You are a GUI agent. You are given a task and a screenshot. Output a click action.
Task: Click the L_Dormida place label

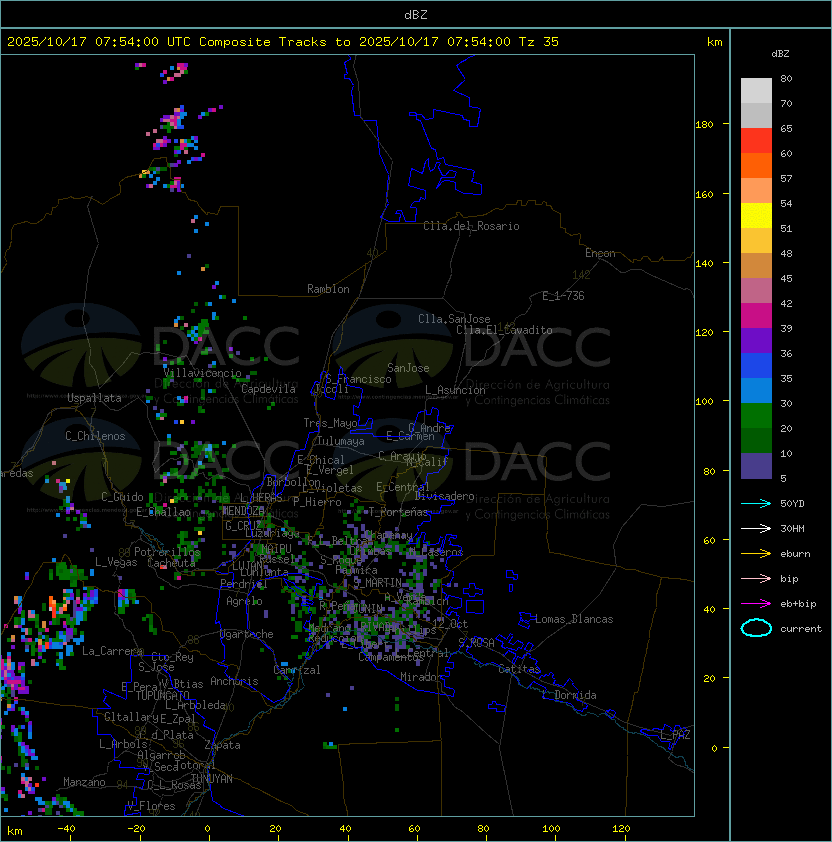[569, 695]
